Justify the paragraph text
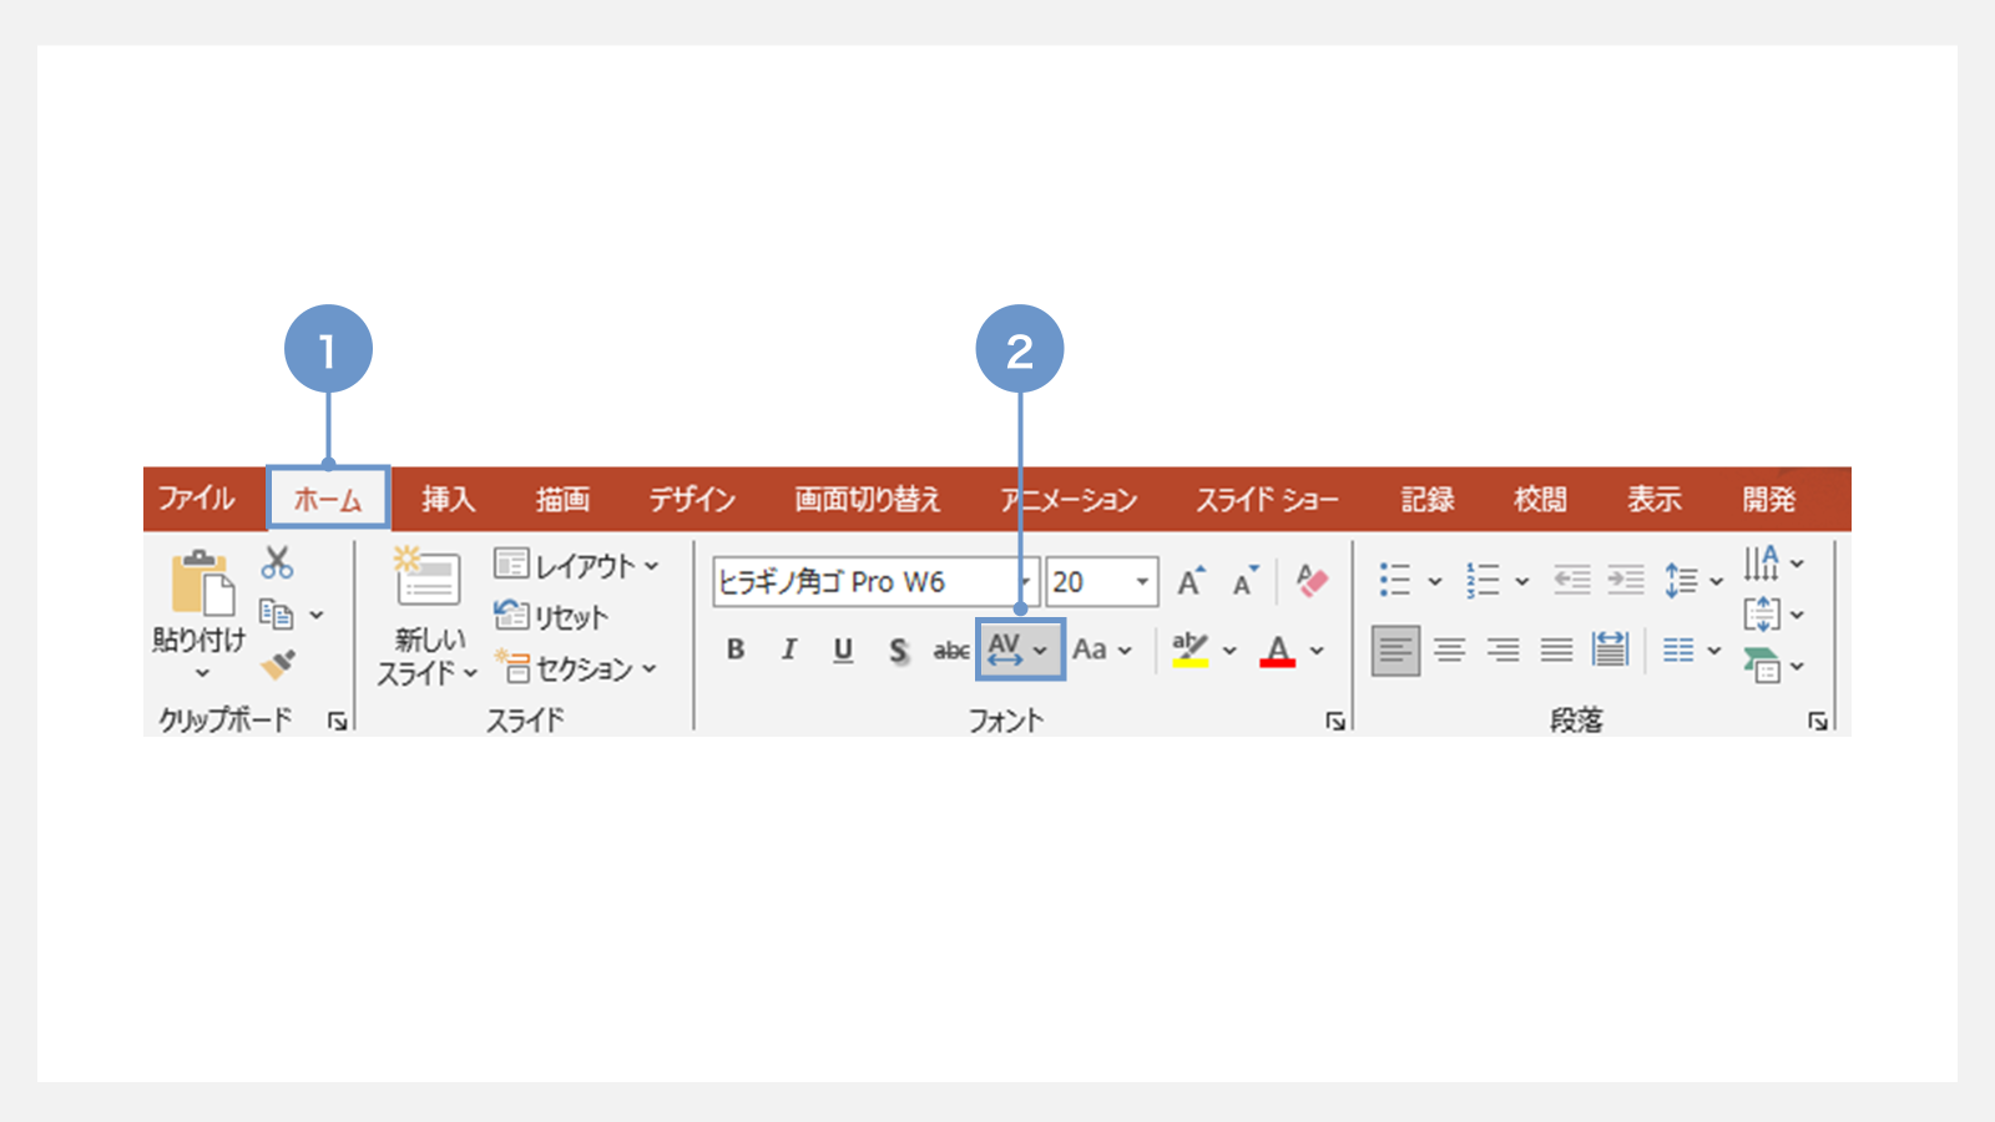Screen dimensions: 1995x1122 (x=1557, y=651)
